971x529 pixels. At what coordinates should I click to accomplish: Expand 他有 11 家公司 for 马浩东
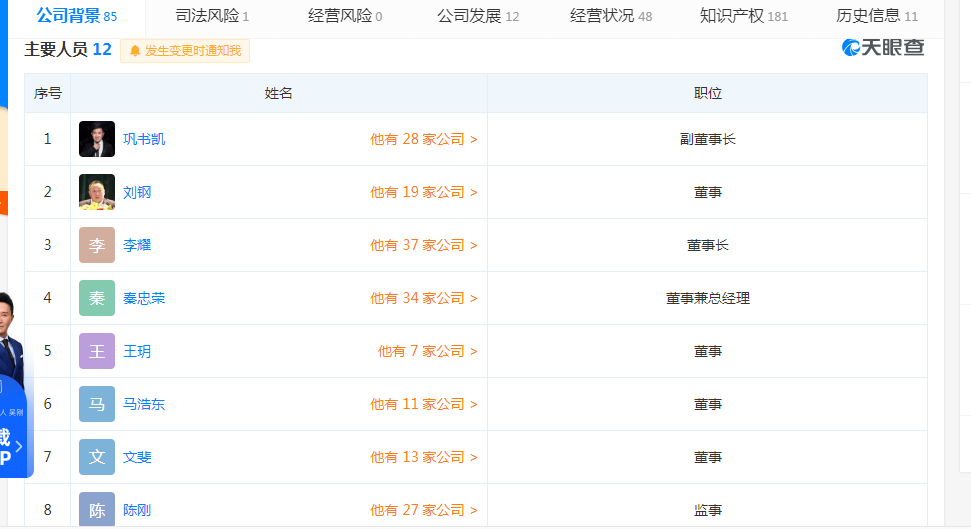tap(424, 404)
